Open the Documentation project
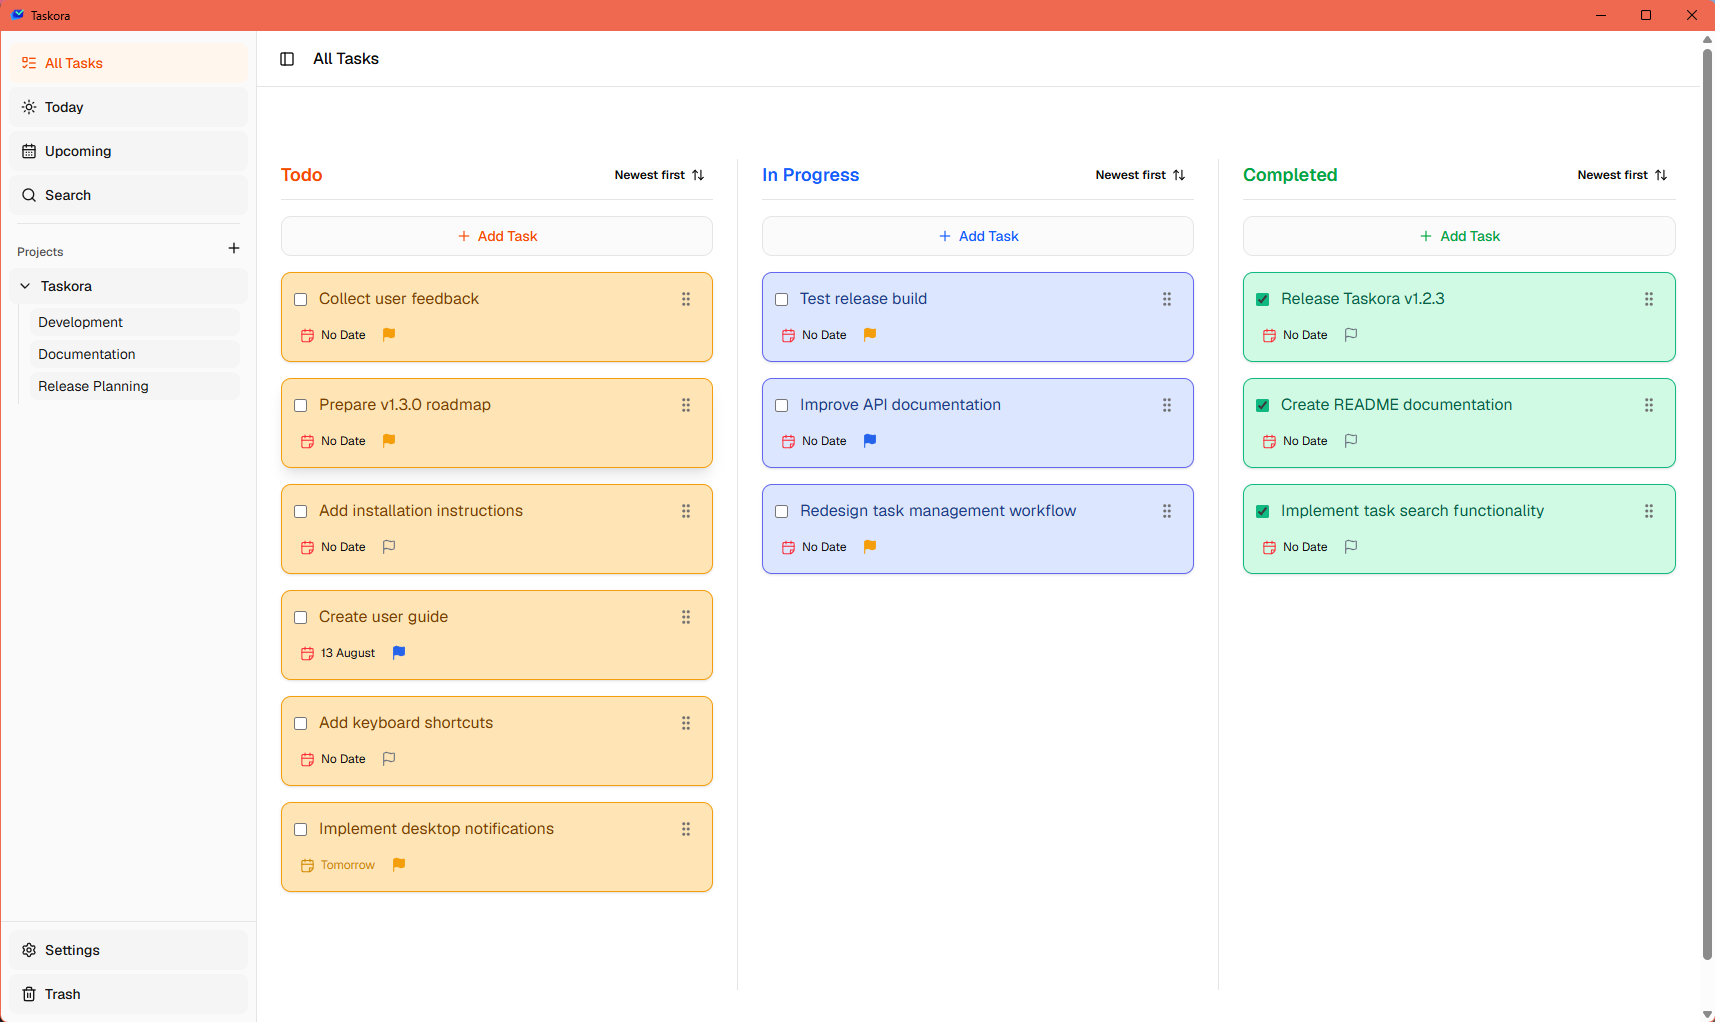The width and height of the screenshot is (1715, 1022). pyautogui.click(x=135, y=354)
